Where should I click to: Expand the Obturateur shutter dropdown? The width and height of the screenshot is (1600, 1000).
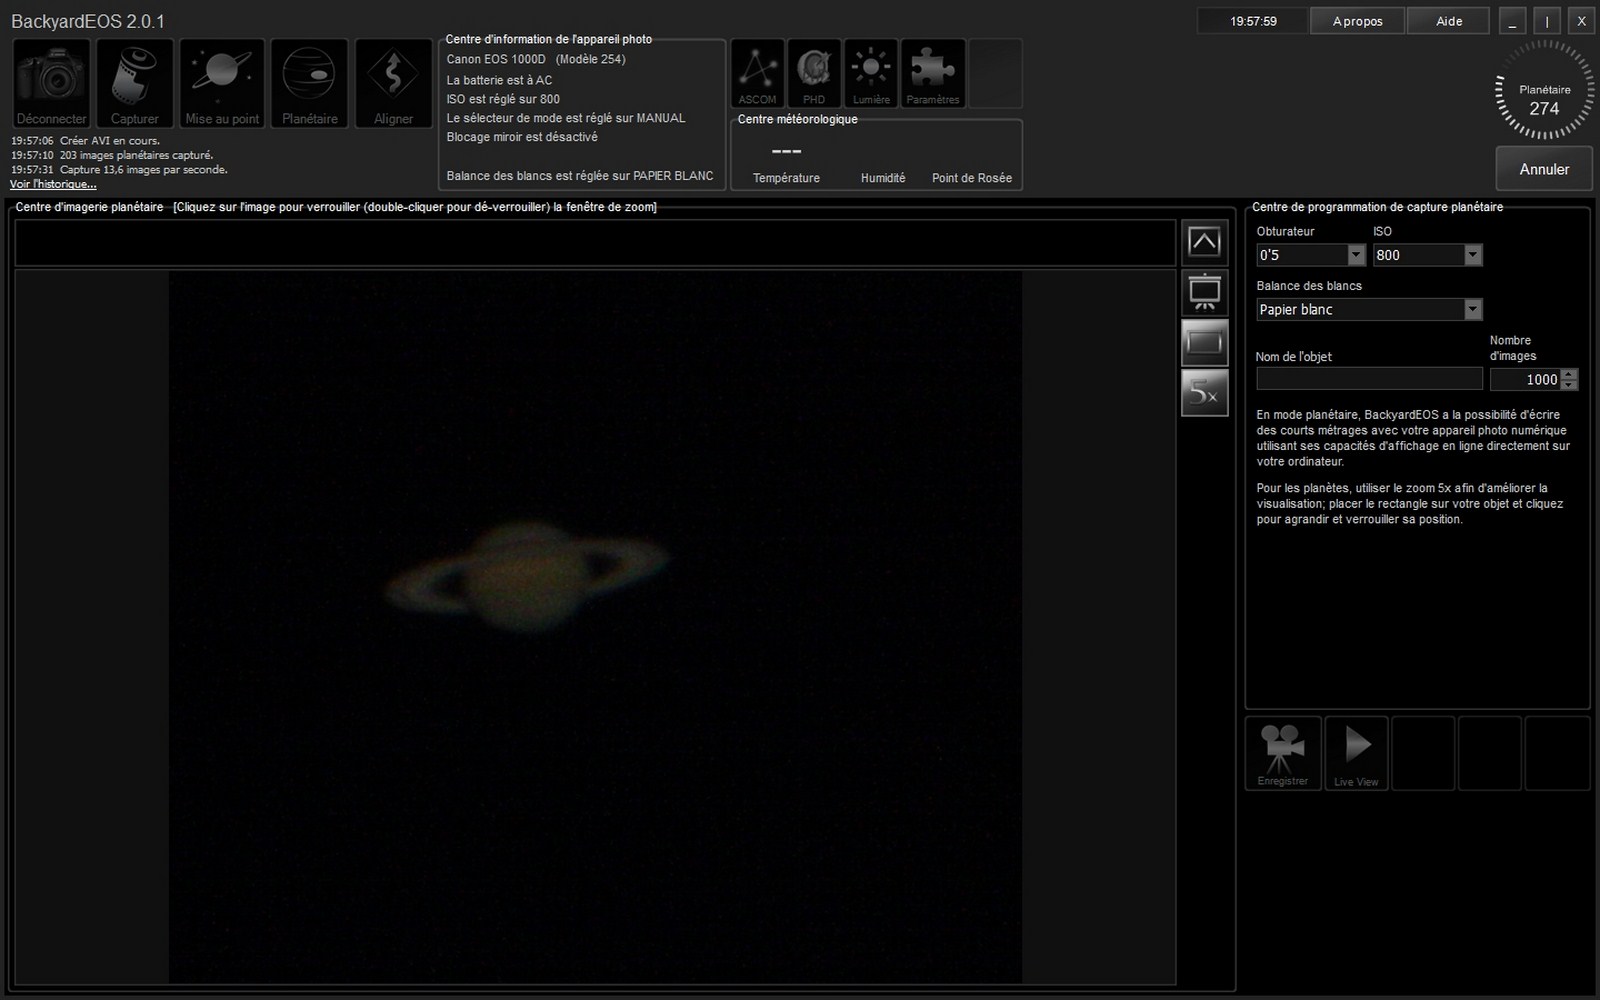1310,255
